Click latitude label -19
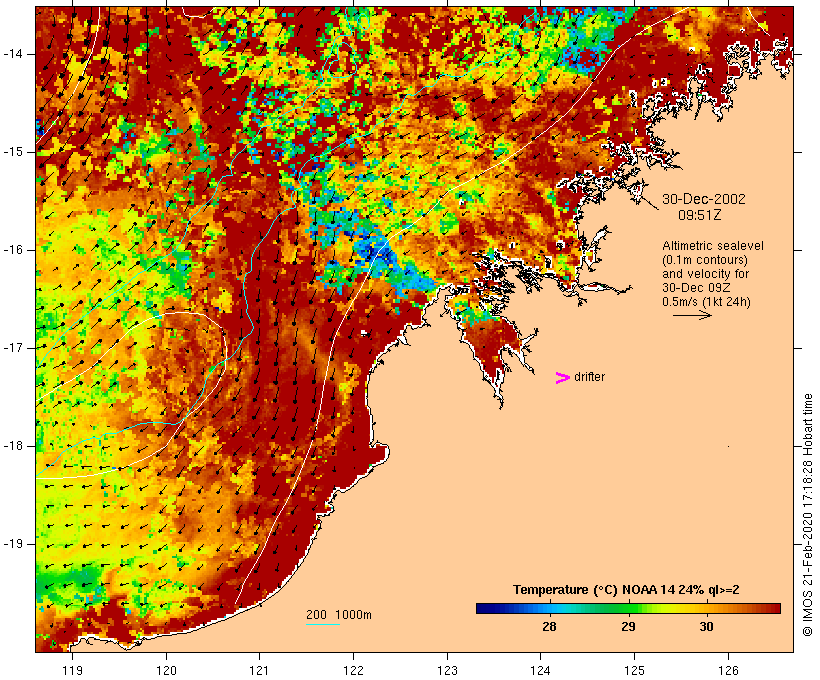Viewport: 820px width, 680px height. point(12,544)
